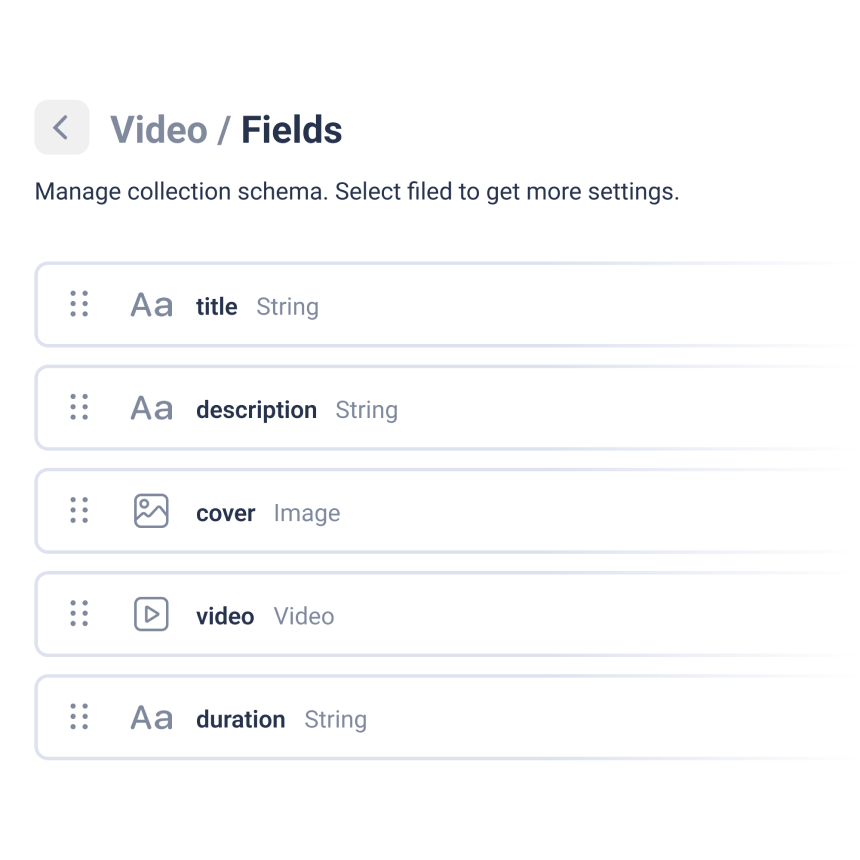Click the play icon beside video field
The width and height of the screenshot is (860, 860).
pos(151,614)
